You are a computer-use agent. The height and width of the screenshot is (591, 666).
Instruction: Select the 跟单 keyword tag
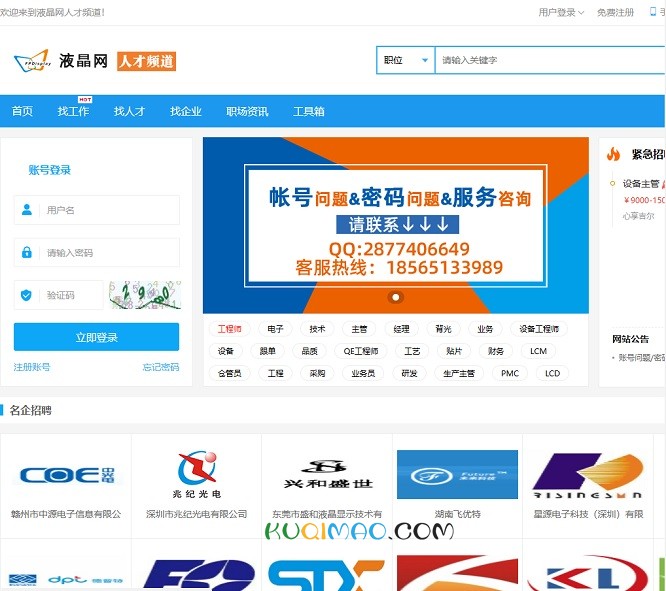pyautogui.click(x=268, y=351)
